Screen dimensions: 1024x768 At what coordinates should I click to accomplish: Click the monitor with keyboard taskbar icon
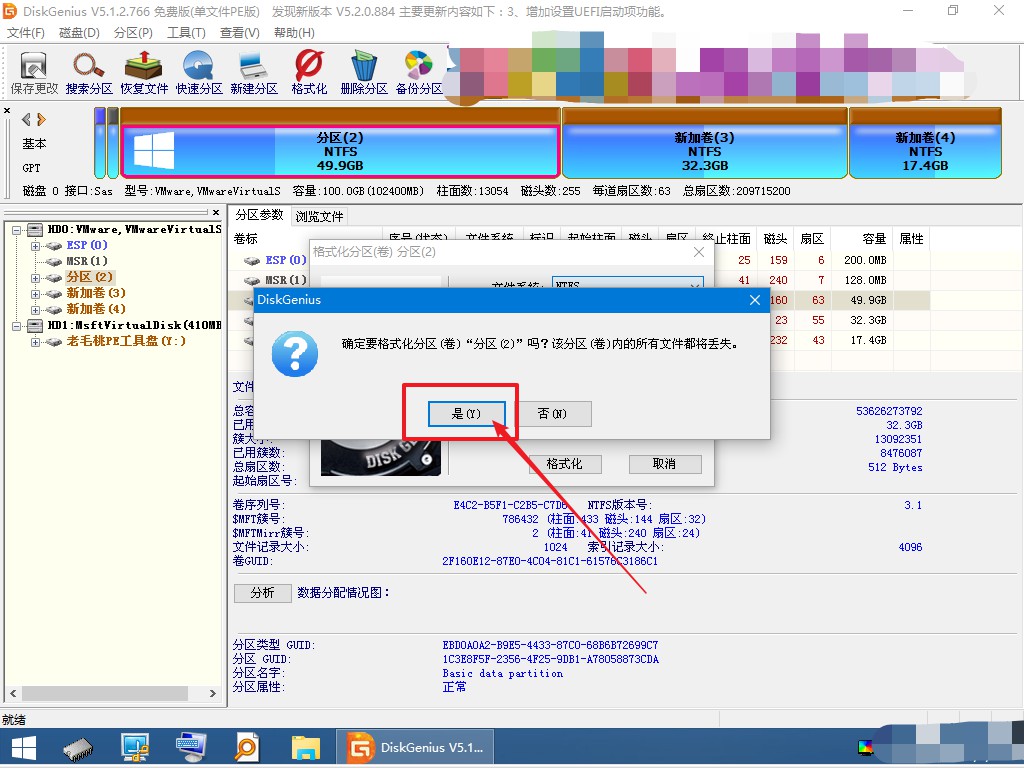tap(191, 748)
